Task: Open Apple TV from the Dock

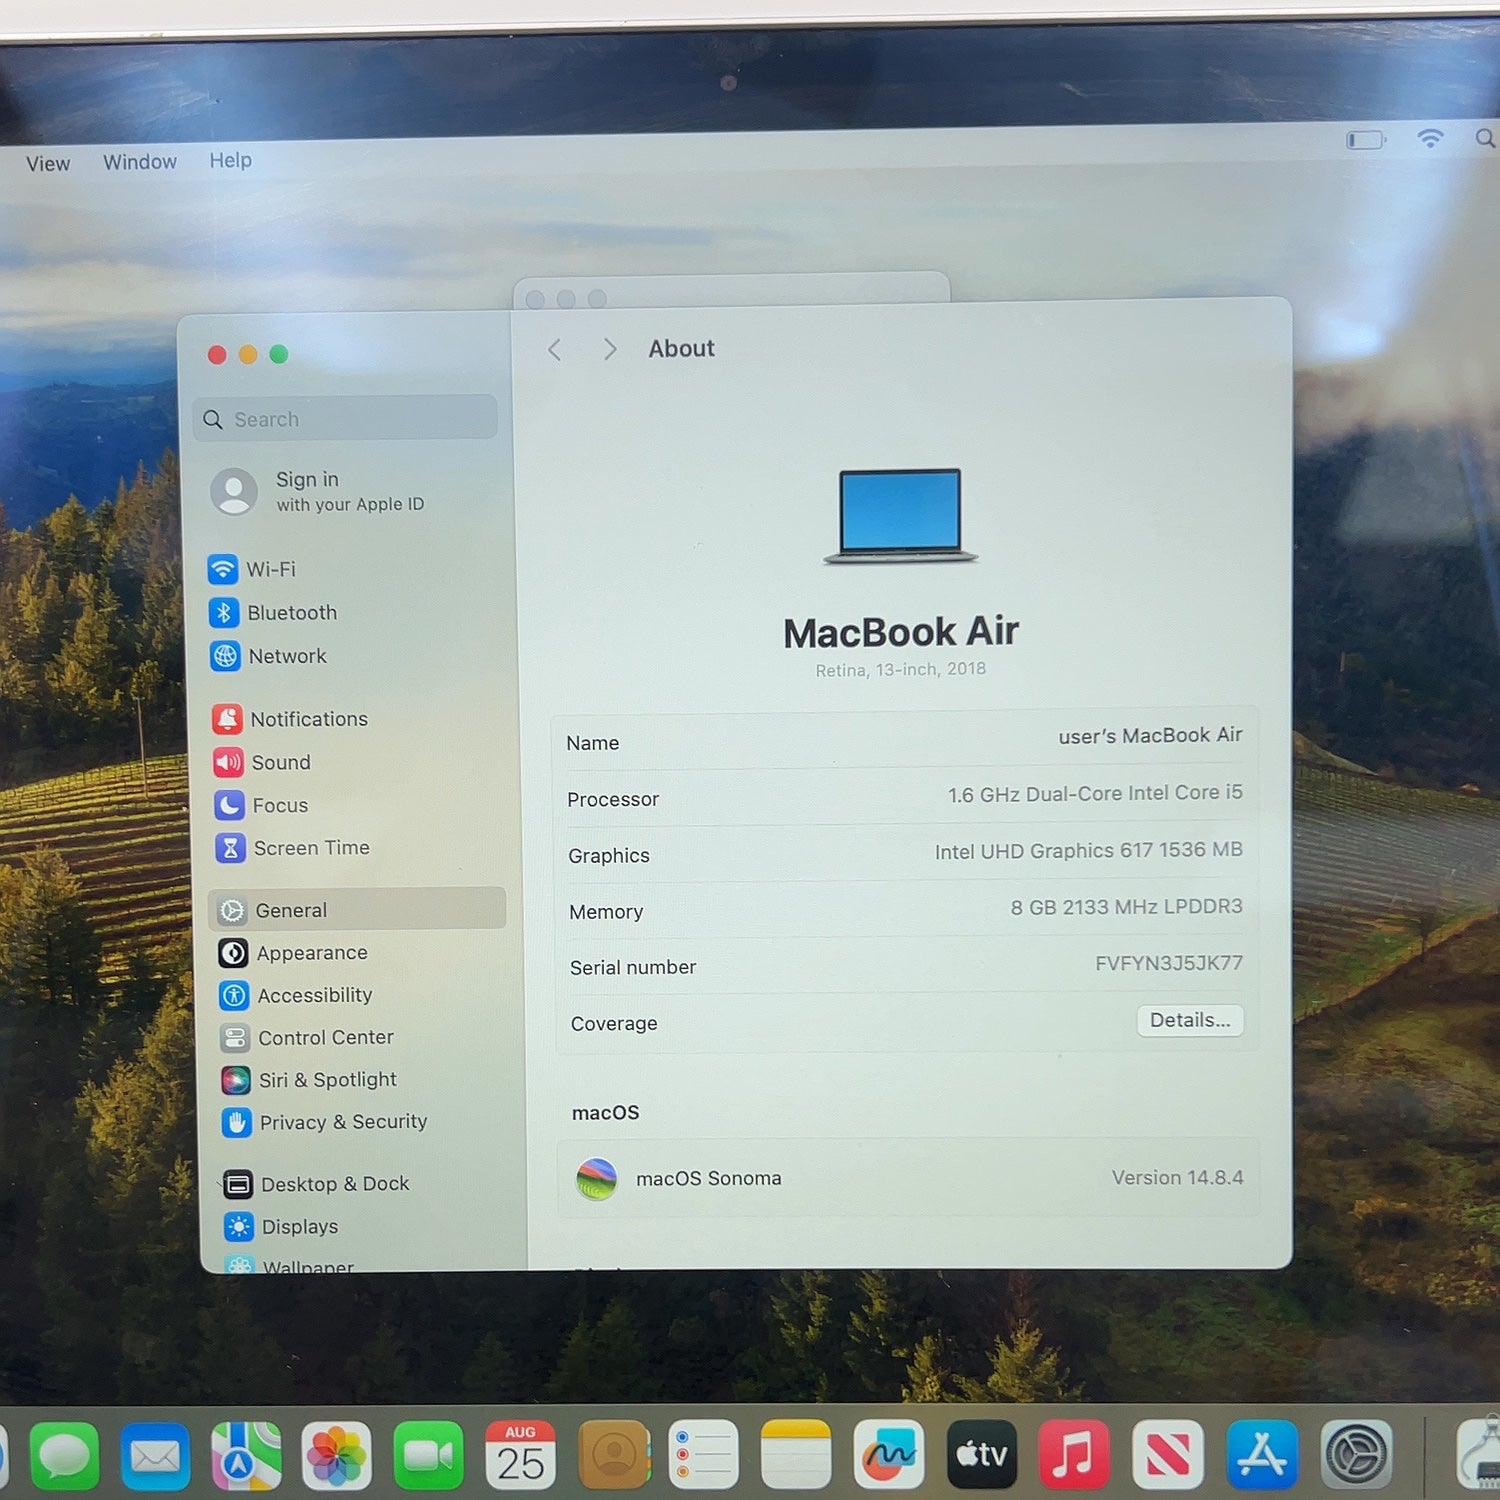Action: tap(981, 1454)
